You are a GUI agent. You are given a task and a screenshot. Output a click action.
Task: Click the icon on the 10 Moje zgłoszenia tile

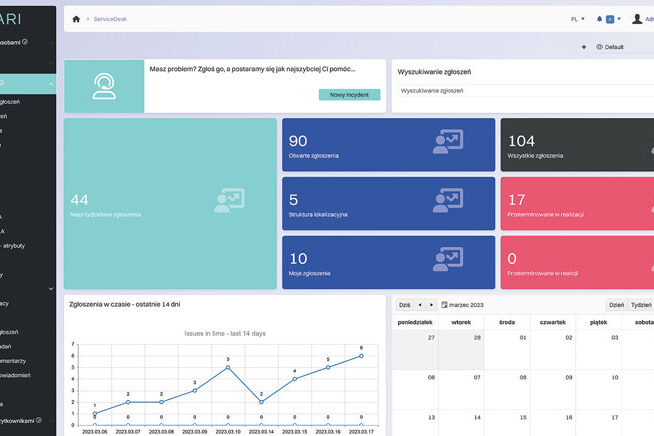coord(447,259)
